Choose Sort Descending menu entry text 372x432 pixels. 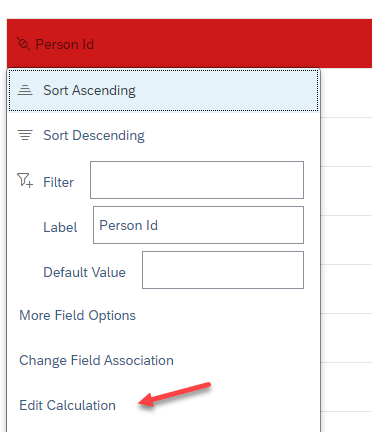pyautogui.click(x=94, y=135)
